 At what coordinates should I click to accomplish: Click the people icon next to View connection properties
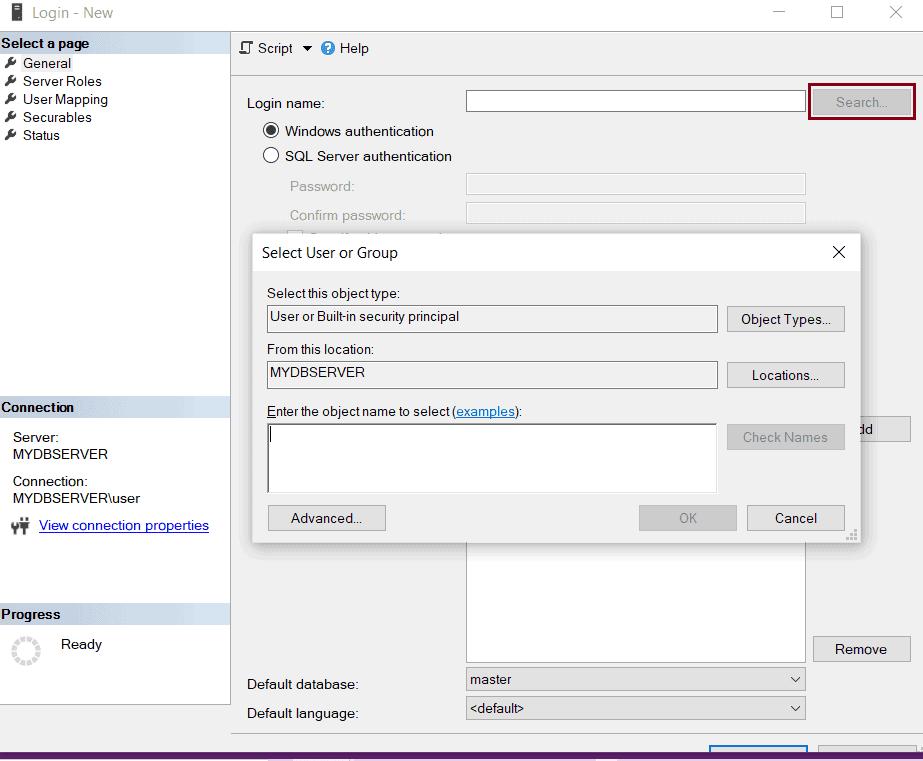point(21,525)
